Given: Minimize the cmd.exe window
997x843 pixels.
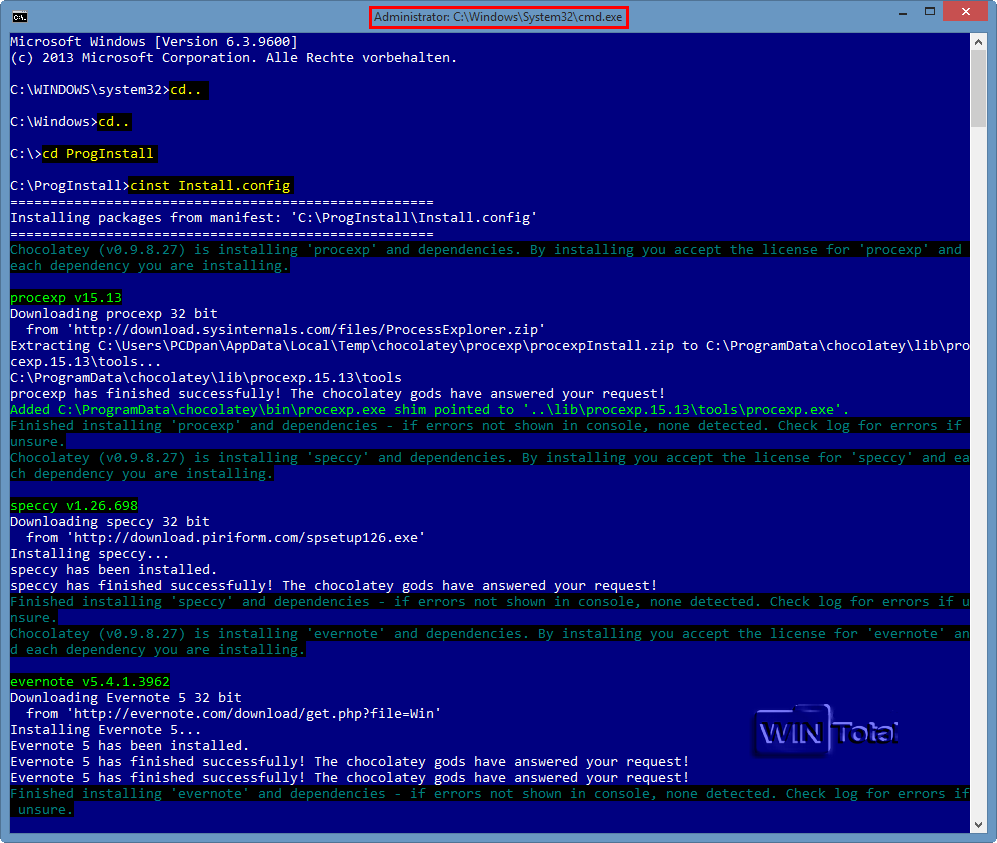Looking at the screenshot, I should click(x=902, y=12).
